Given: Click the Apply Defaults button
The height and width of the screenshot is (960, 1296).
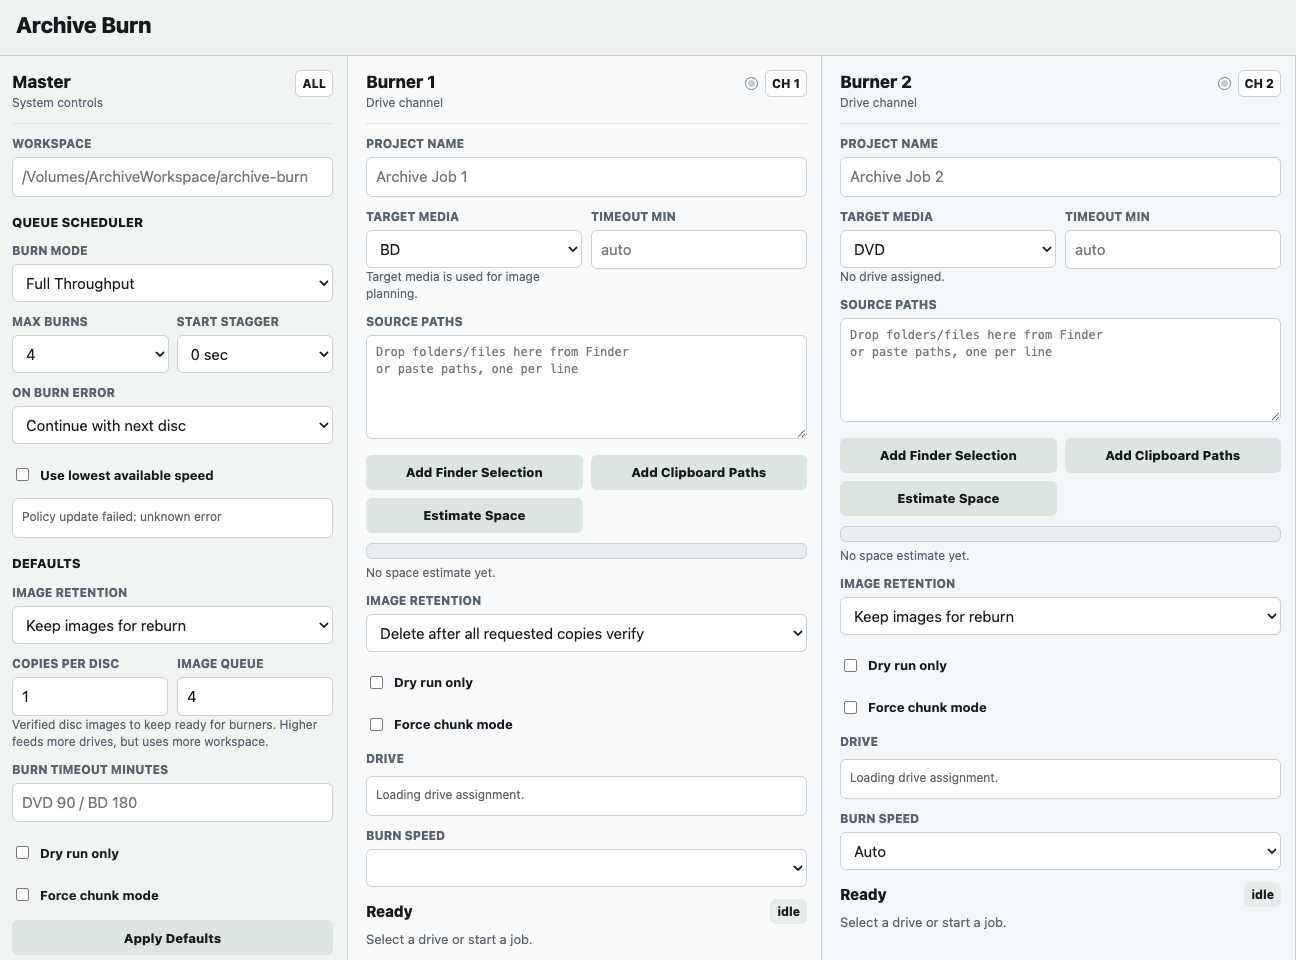Looking at the screenshot, I should [172, 938].
